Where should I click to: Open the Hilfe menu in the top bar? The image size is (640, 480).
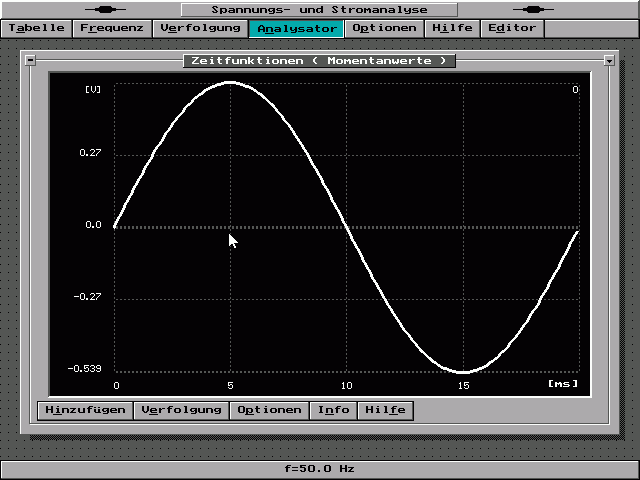(x=452, y=28)
